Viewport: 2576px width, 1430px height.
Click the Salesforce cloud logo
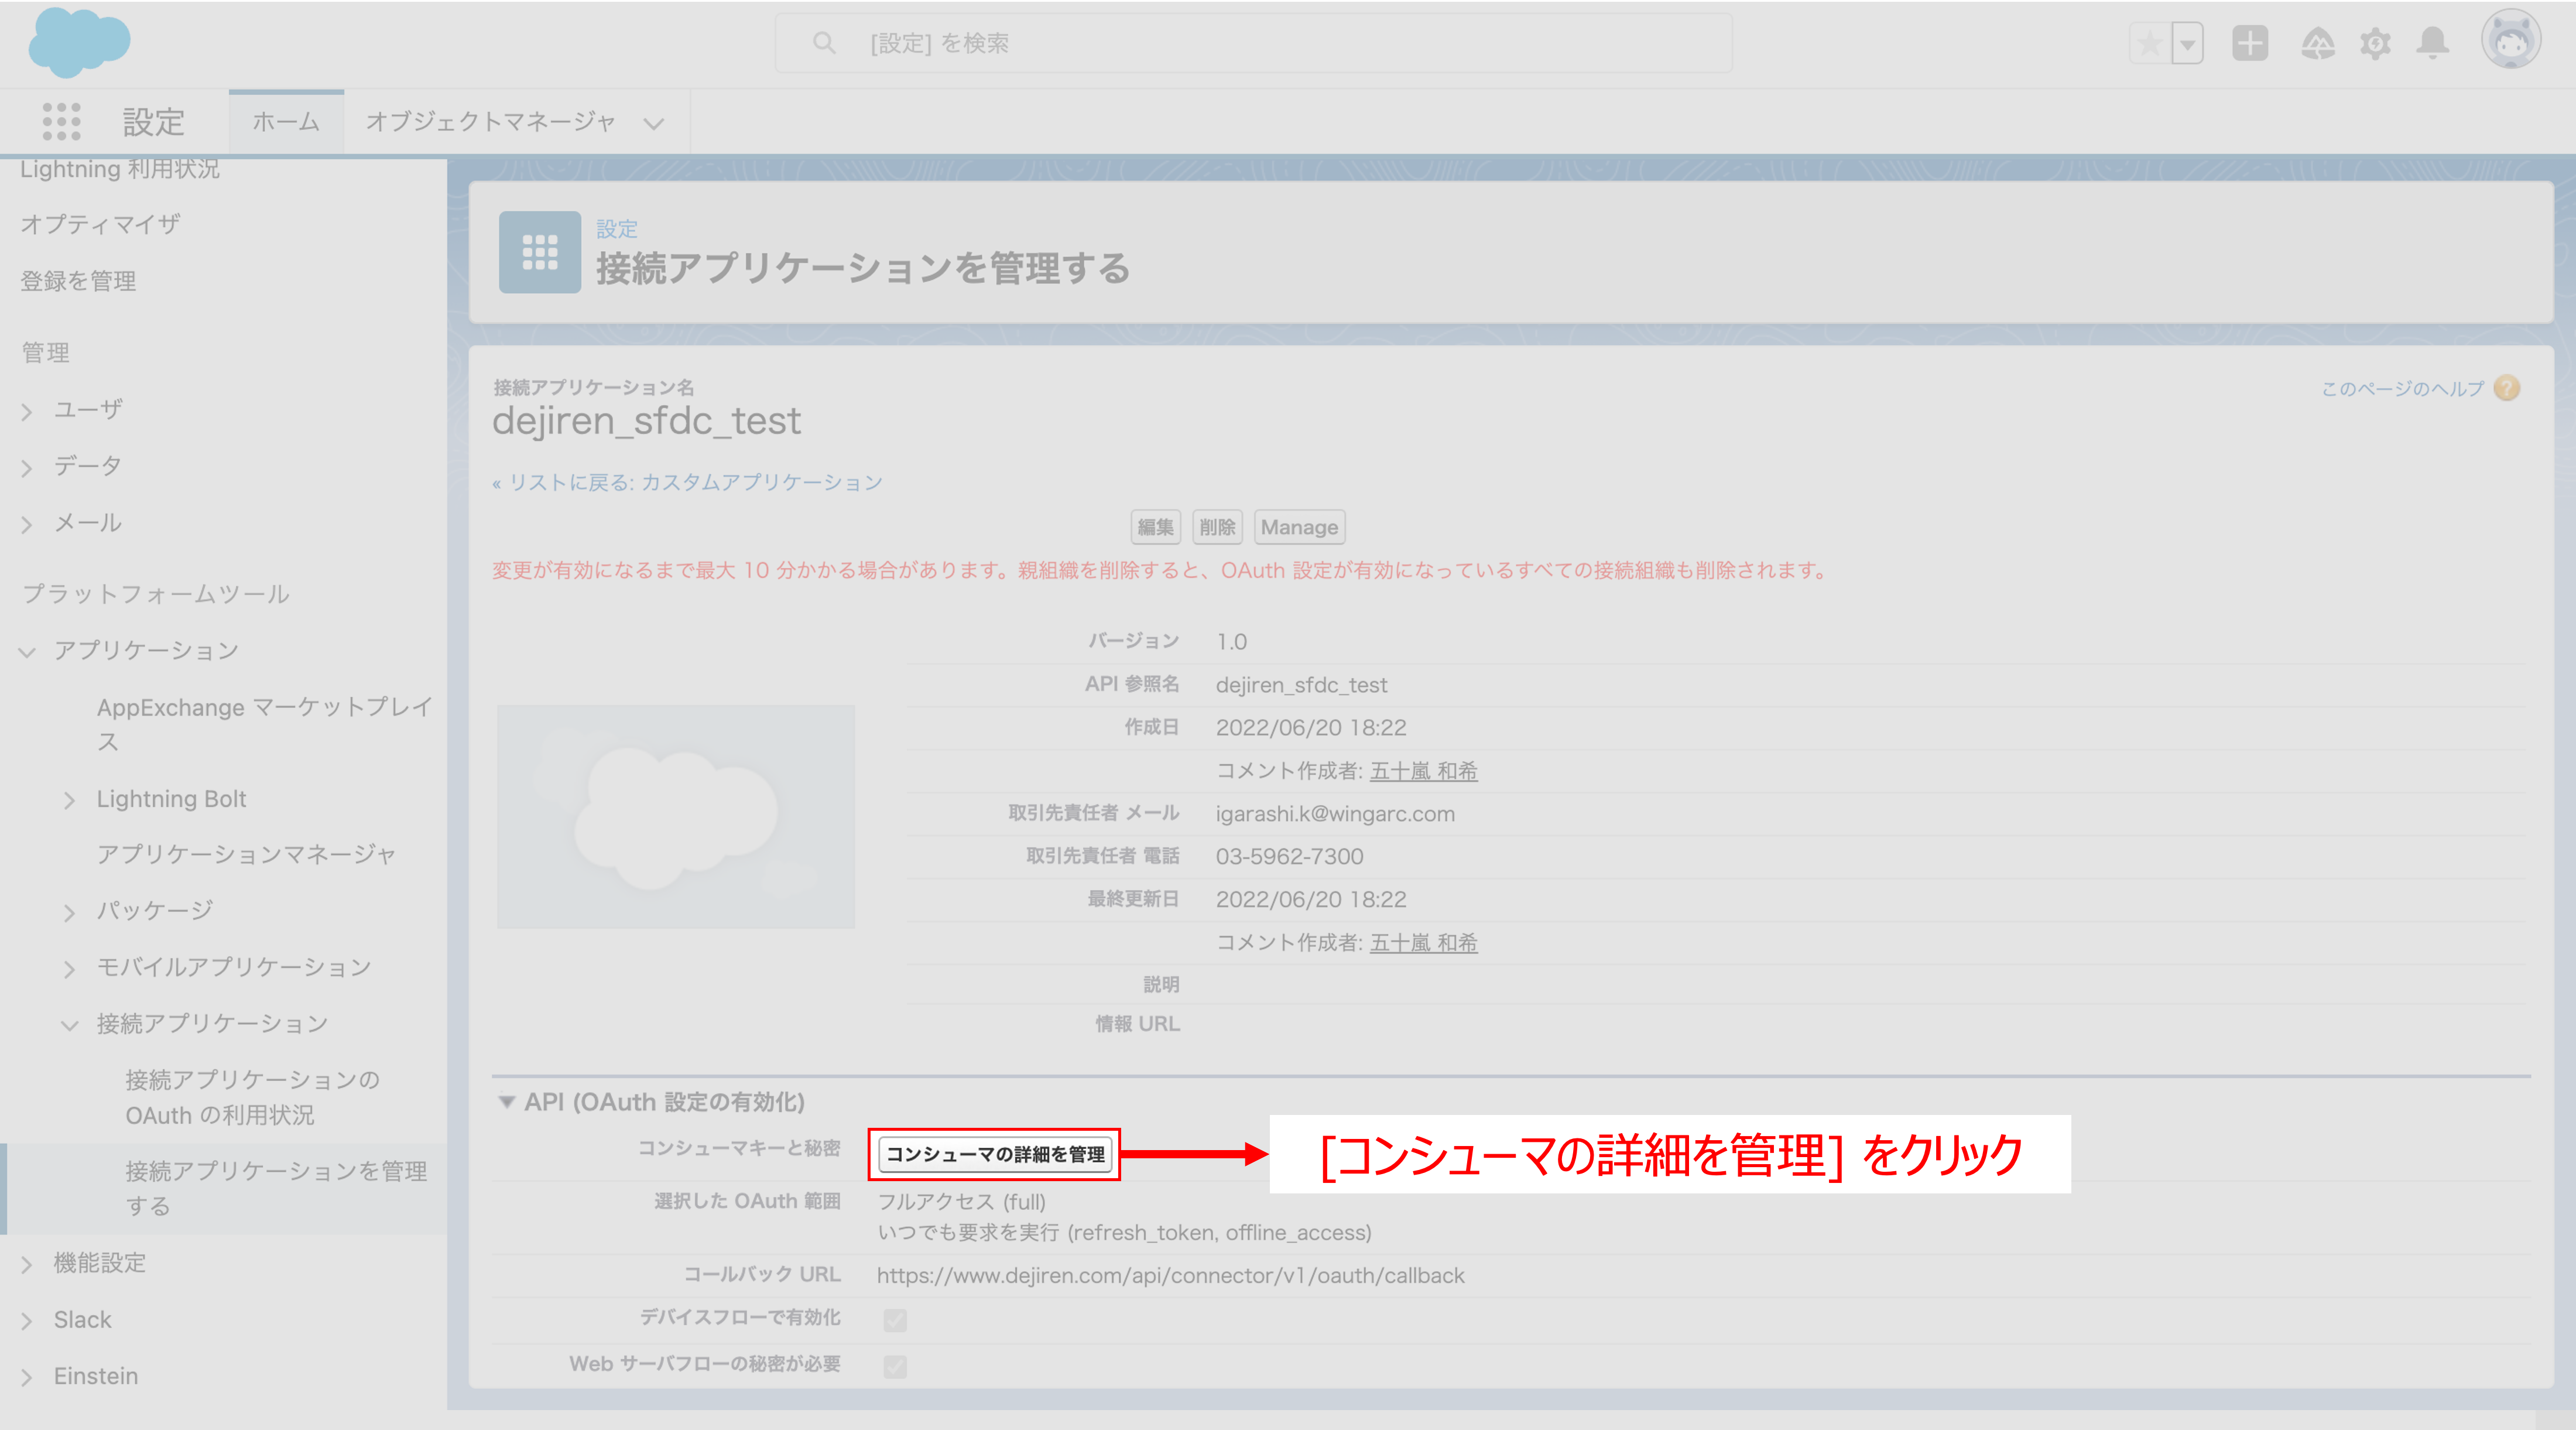(x=79, y=43)
